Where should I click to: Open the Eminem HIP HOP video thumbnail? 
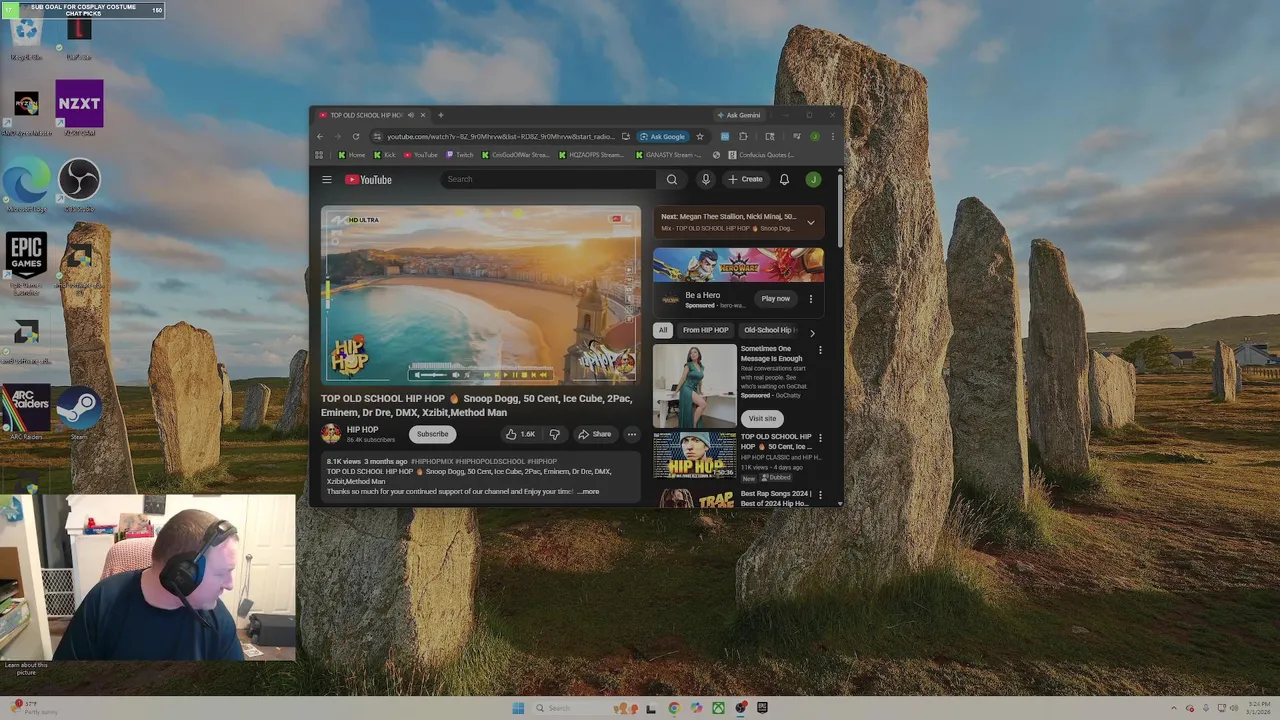pyautogui.click(x=694, y=457)
